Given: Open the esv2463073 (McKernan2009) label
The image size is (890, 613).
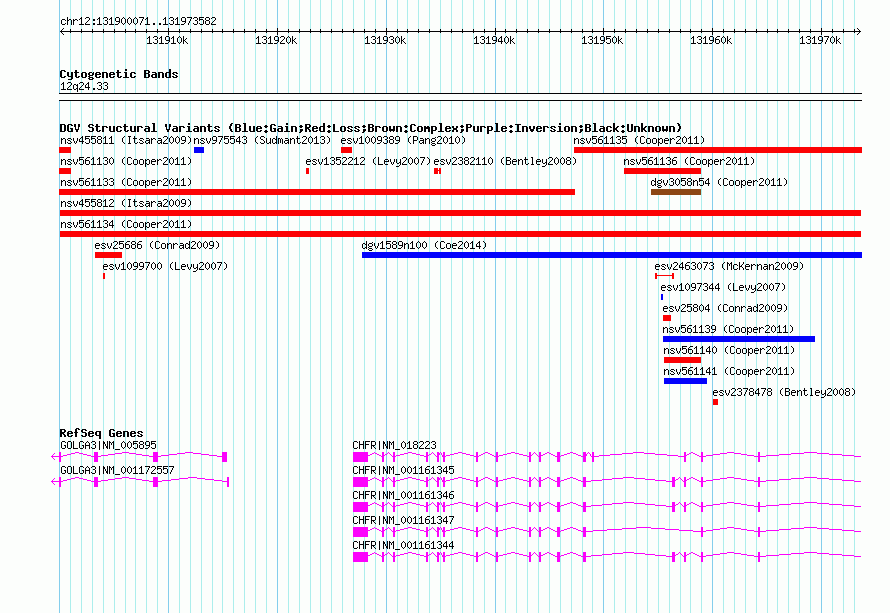Looking at the screenshot, I should pos(729,266).
